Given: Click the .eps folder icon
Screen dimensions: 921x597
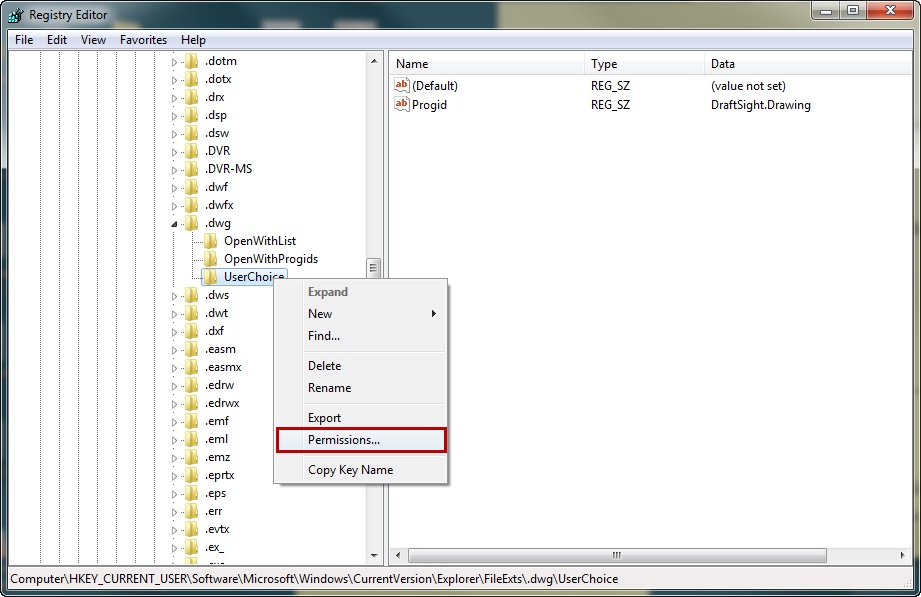Looking at the screenshot, I should pos(191,494).
